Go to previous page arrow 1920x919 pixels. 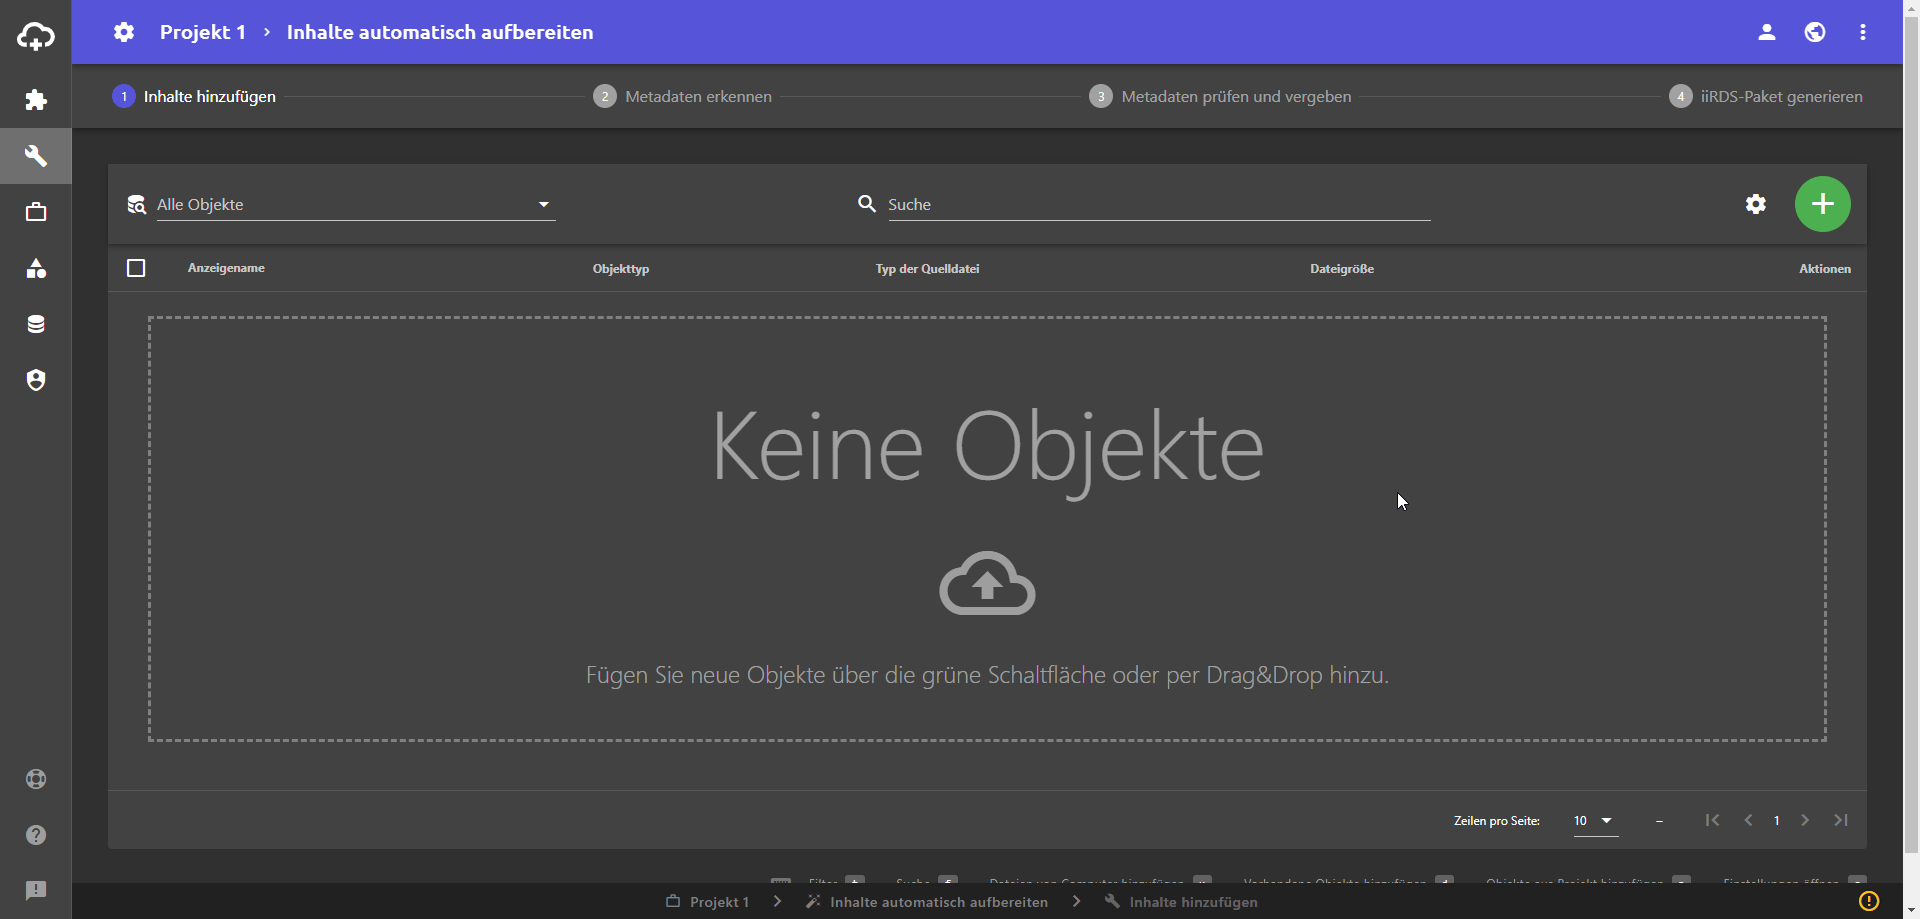tap(1749, 820)
